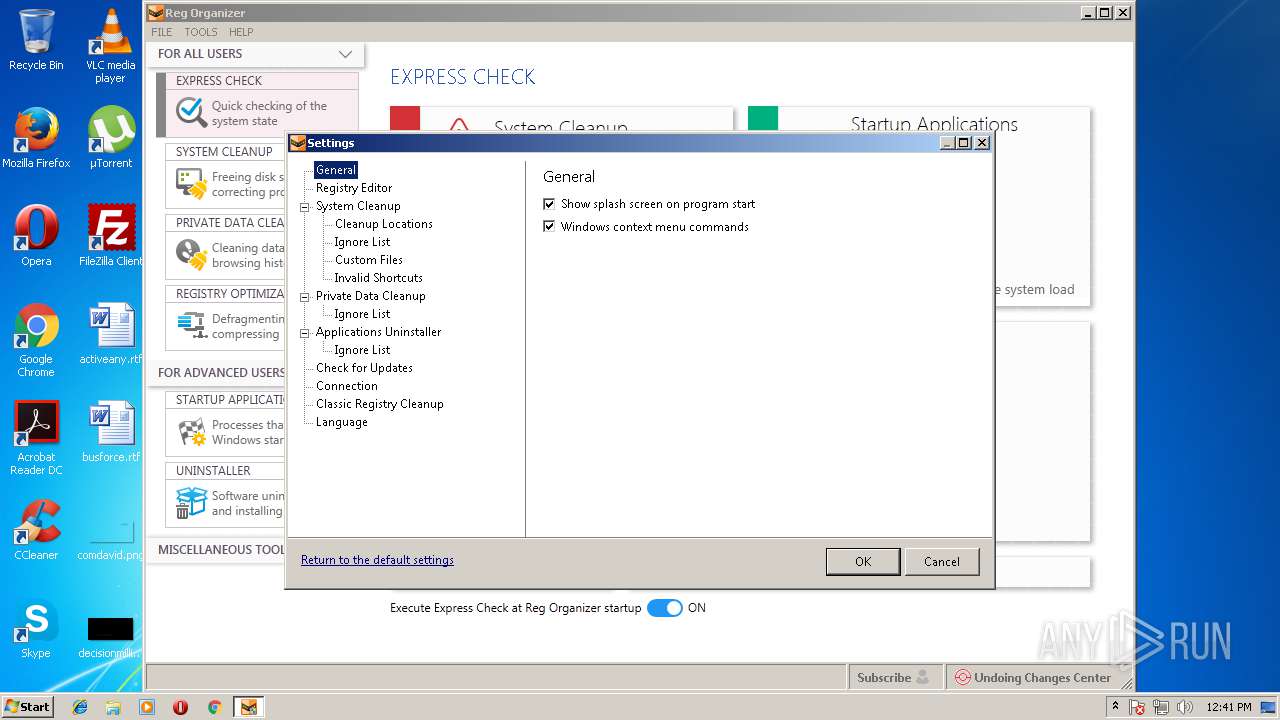
Task: Open Opera desktop shortcut
Action: [x=36, y=235]
